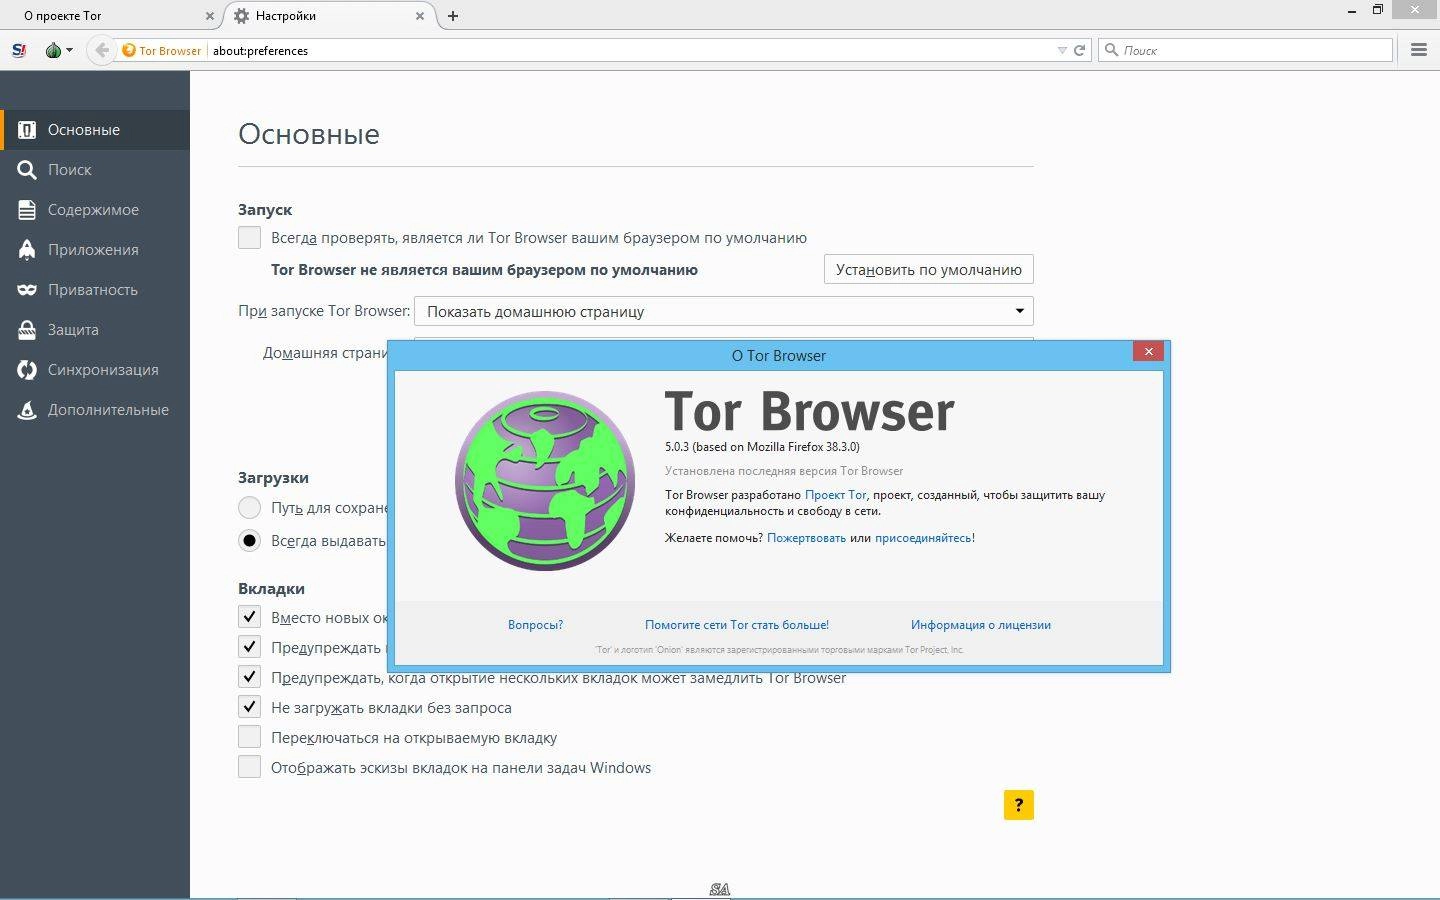Click the Поиск magnifier sidebar icon
This screenshot has width=1440, height=900.
(x=27, y=170)
